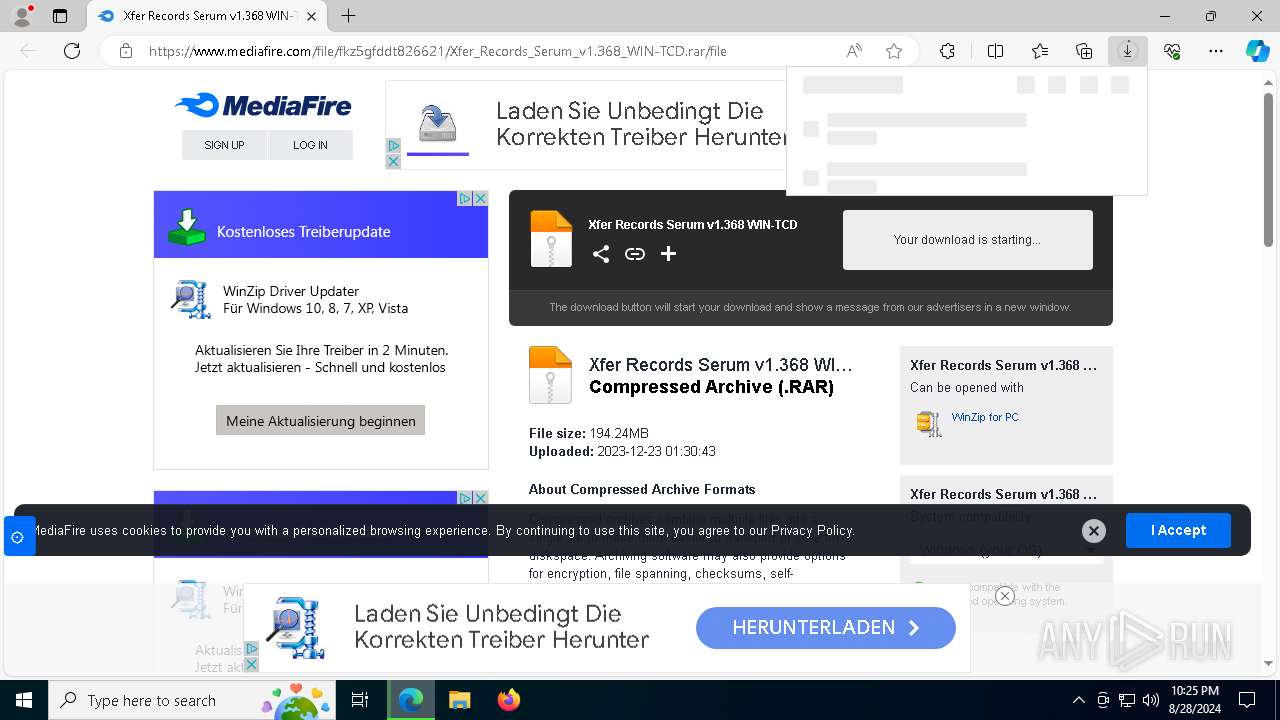Select the Xfer Records Serum browser tab
This screenshot has width=1280, height=720.
pos(208,16)
